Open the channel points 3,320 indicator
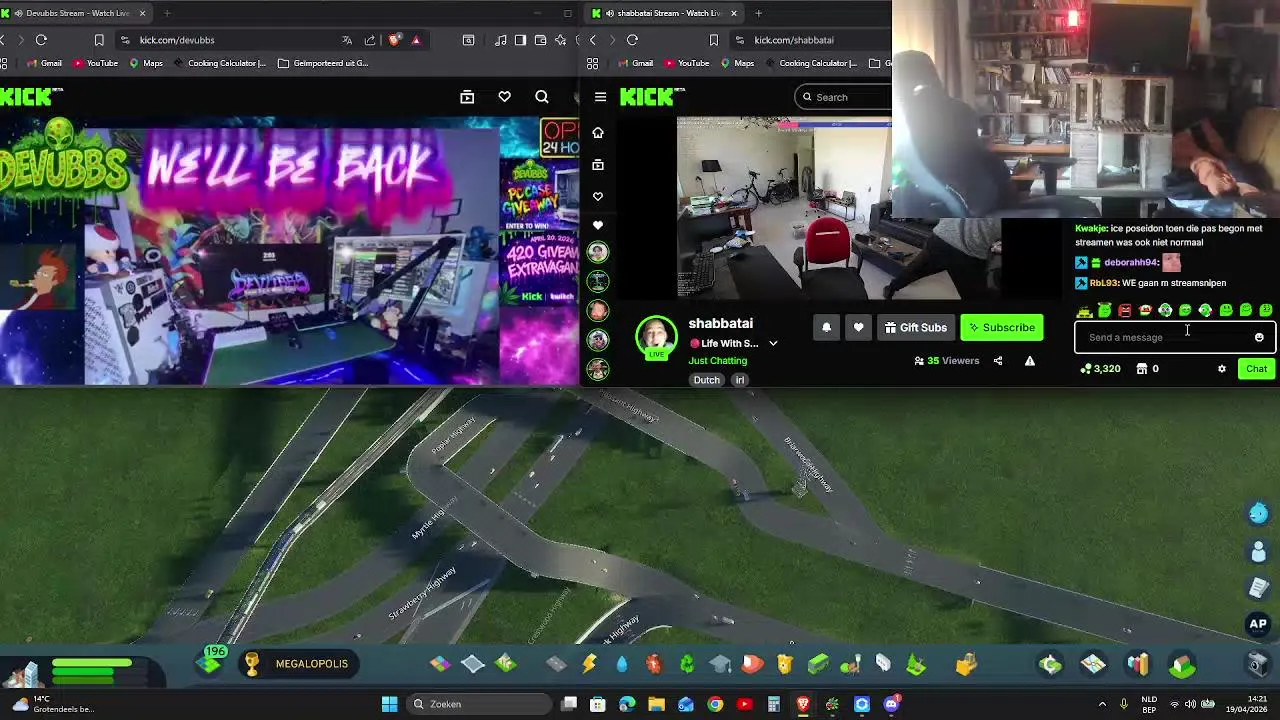The image size is (1280, 720). point(1100,369)
